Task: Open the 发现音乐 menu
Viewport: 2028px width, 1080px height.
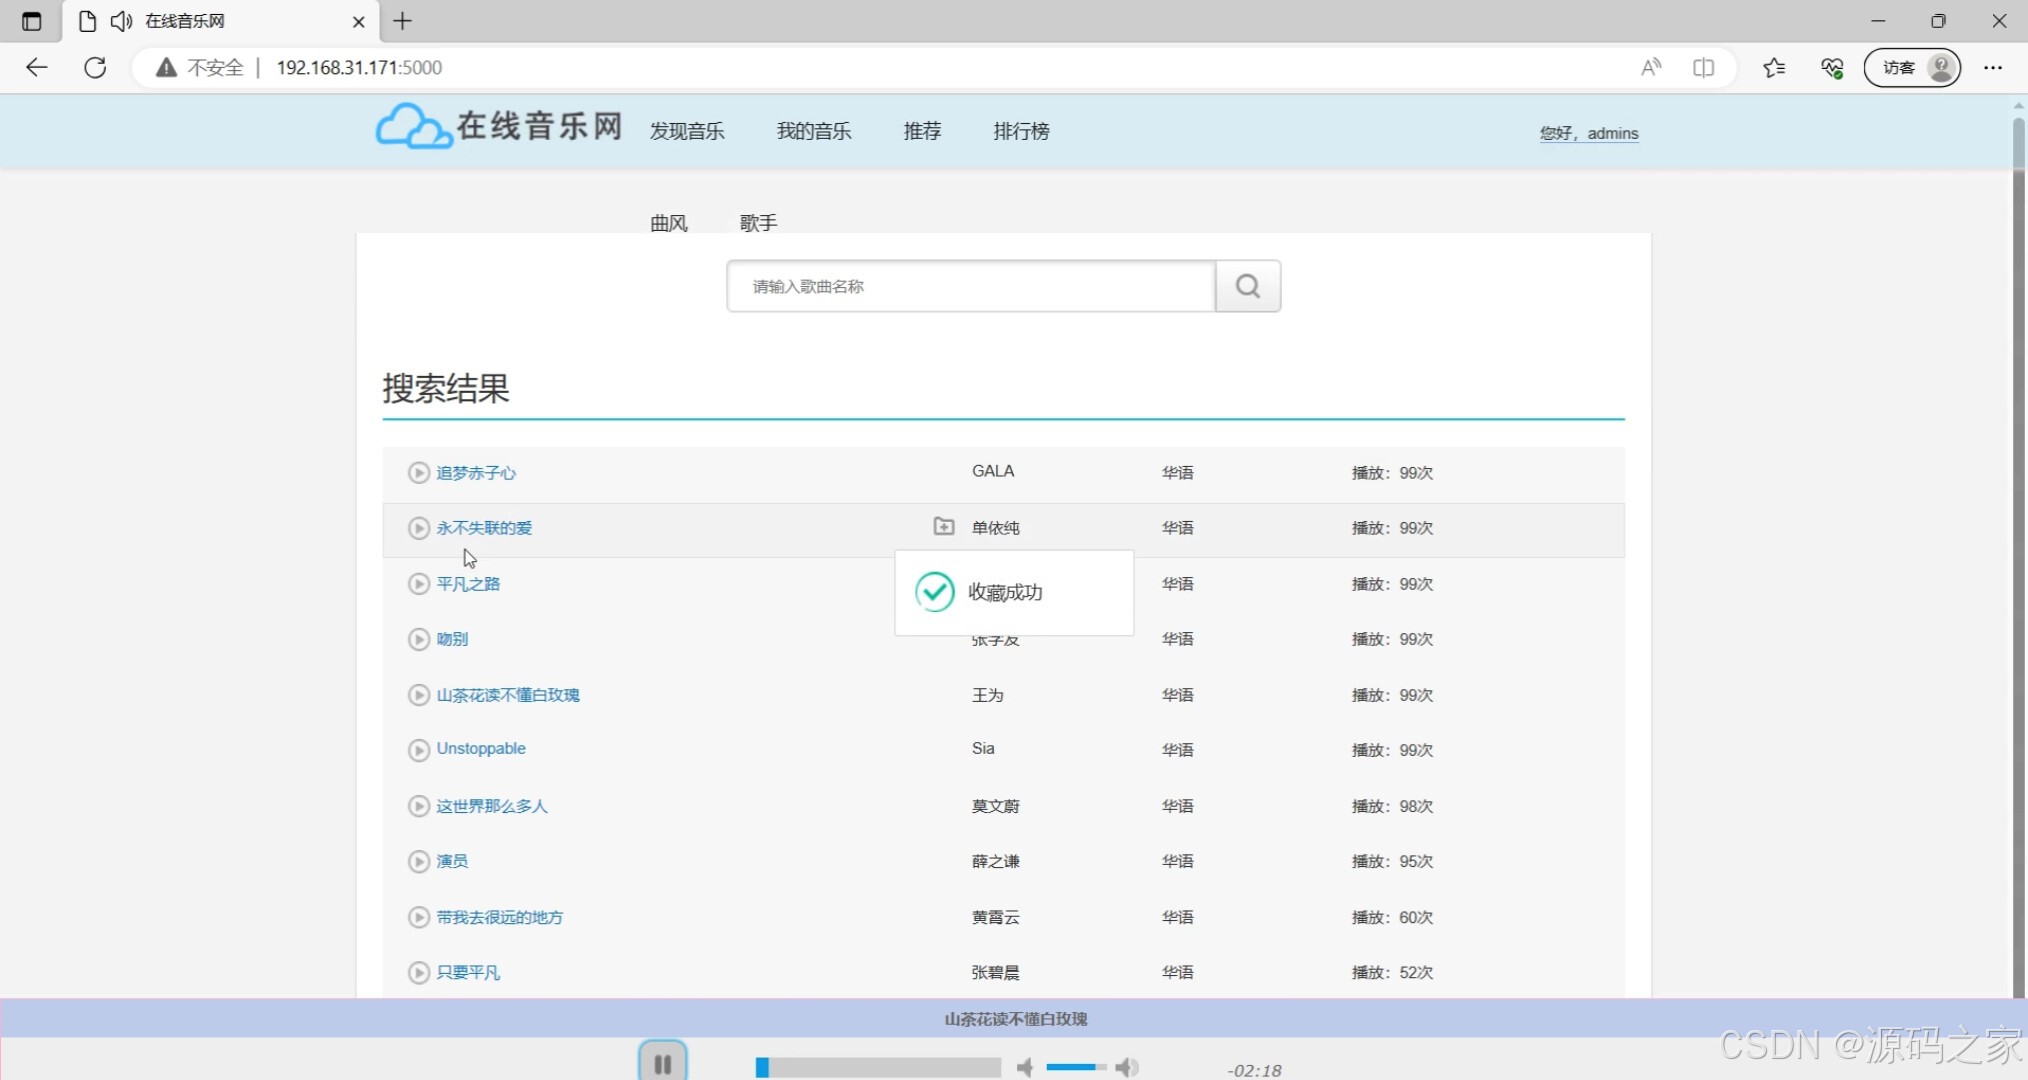Action: tap(686, 131)
